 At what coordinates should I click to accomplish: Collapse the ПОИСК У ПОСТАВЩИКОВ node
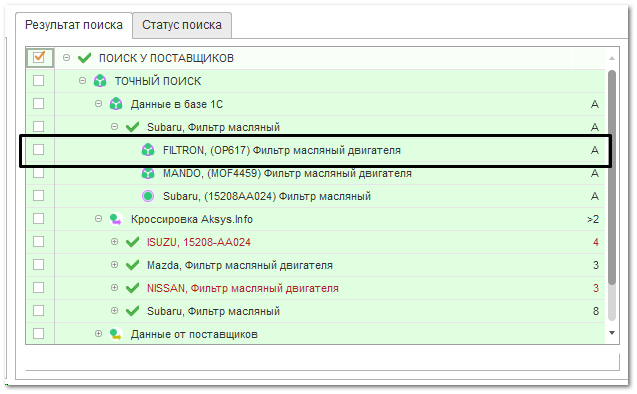[x=67, y=58]
